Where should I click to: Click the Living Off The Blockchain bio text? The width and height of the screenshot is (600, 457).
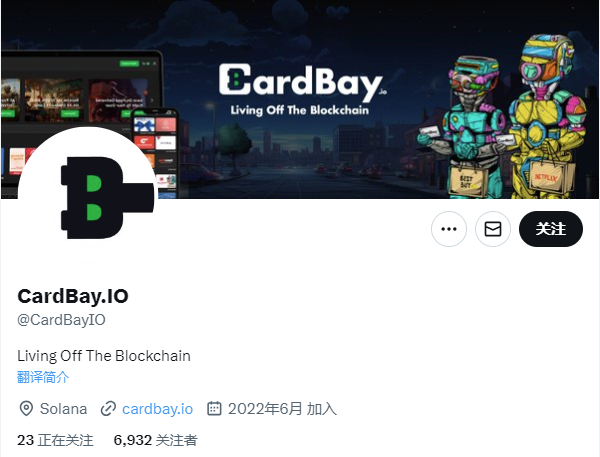coord(104,356)
